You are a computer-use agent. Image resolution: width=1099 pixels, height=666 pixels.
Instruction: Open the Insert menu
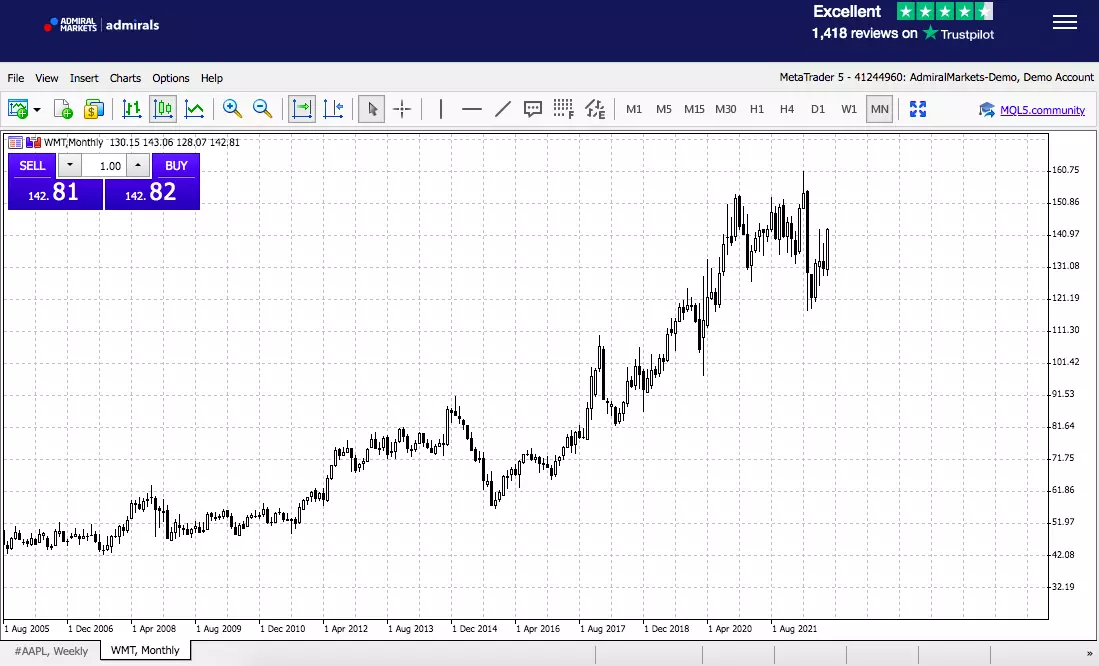point(84,78)
